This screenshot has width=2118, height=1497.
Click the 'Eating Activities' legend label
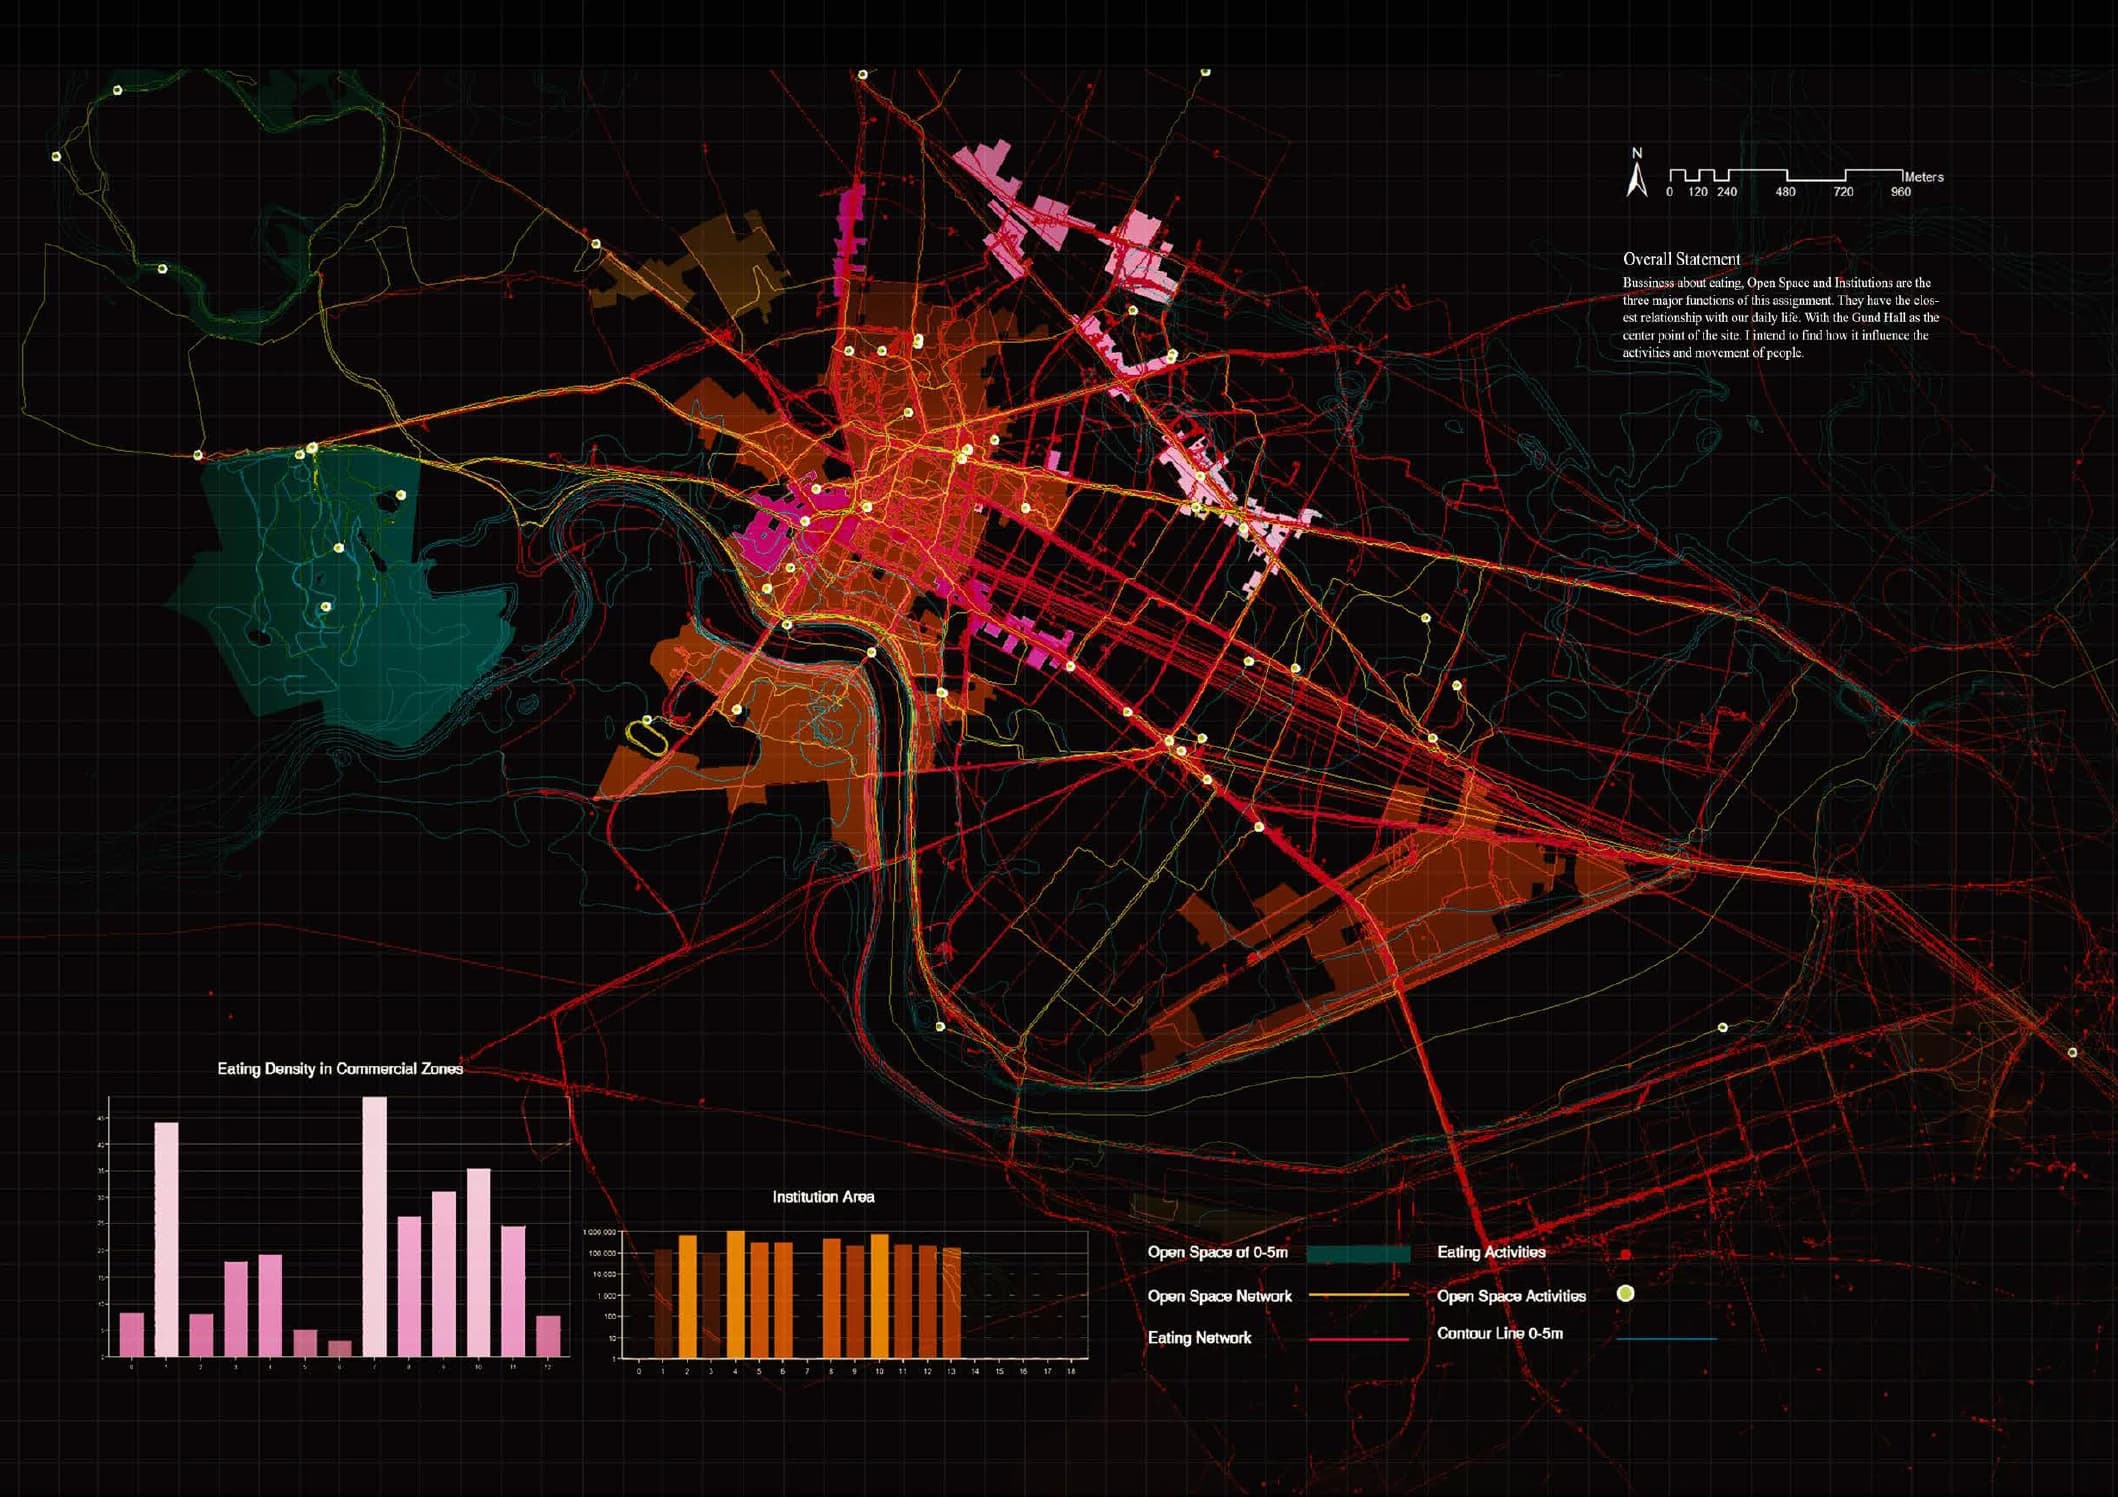tap(1491, 1252)
